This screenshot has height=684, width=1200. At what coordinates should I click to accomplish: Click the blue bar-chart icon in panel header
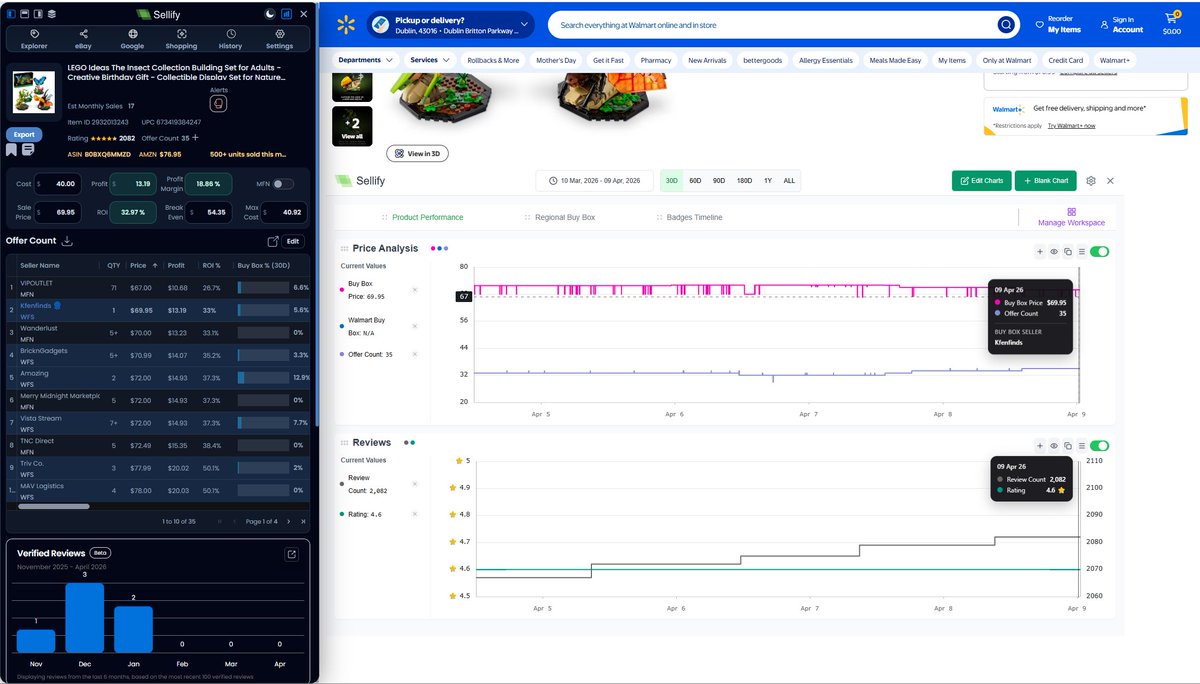click(x=287, y=14)
